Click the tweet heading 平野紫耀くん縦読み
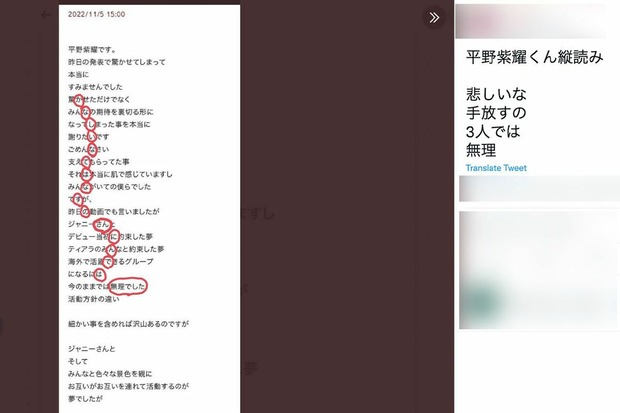Screen dimensions: 620x413 pos(535,57)
